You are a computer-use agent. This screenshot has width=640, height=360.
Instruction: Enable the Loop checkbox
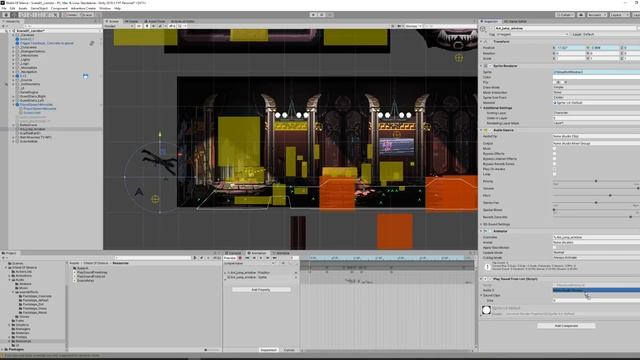point(554,174)
